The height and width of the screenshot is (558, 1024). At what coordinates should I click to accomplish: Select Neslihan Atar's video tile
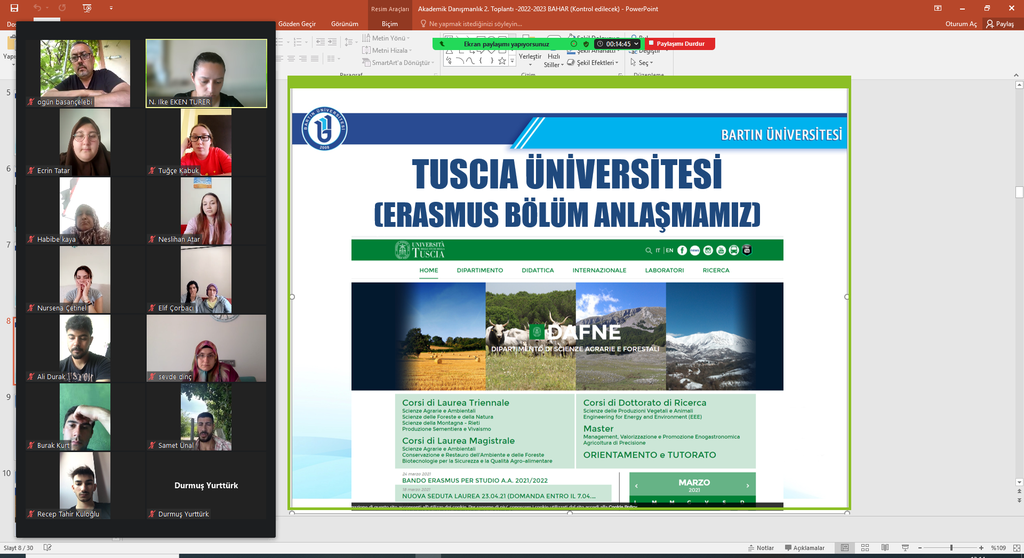206,211
